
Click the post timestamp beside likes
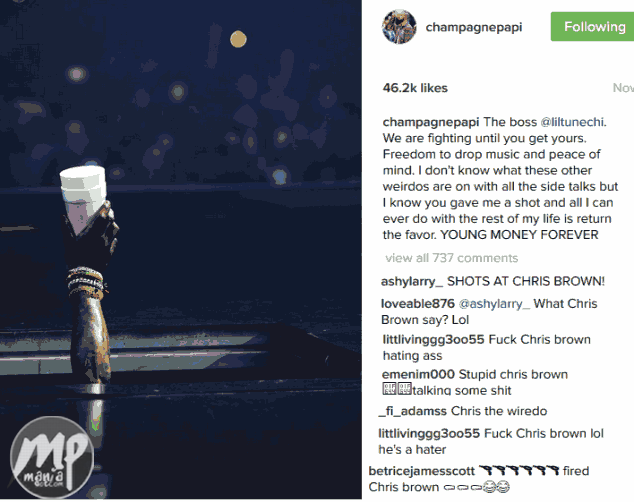623,88
